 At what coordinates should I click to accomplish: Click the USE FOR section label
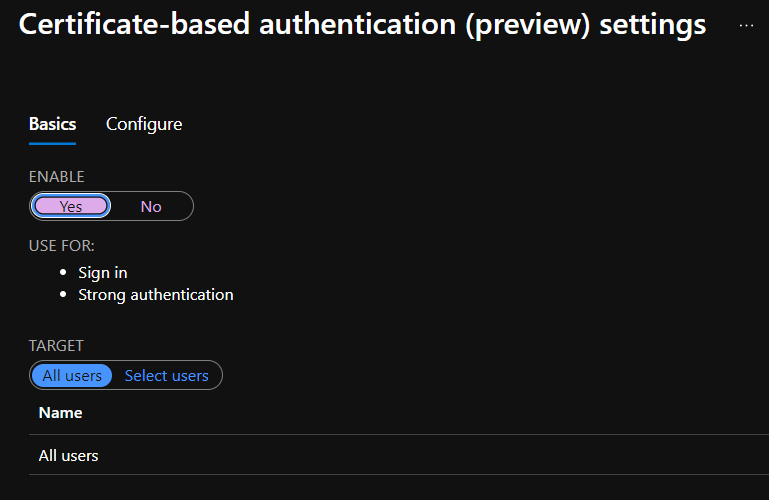pos(68,246)
